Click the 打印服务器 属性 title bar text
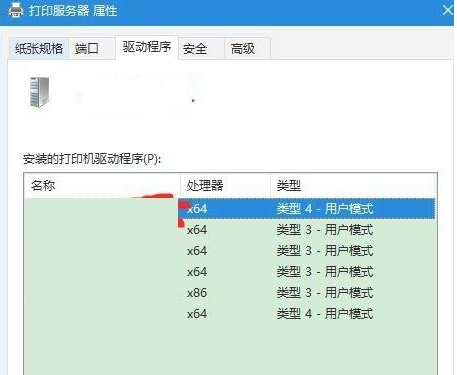 pos(73,11)
